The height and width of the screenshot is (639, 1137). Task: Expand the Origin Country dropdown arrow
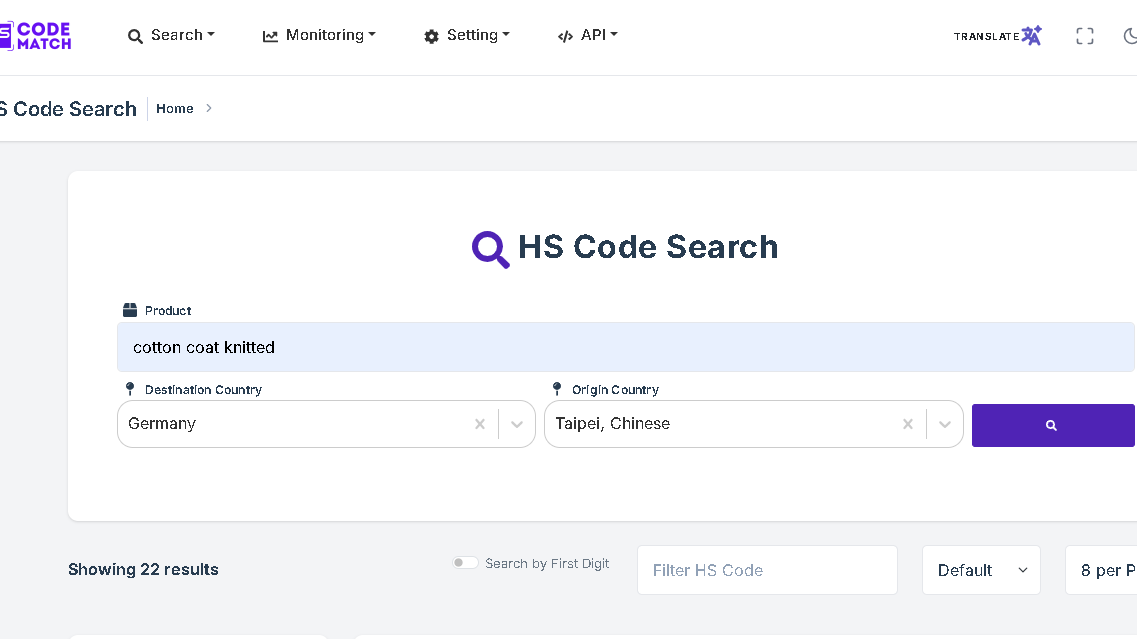[x=944, y=424]
